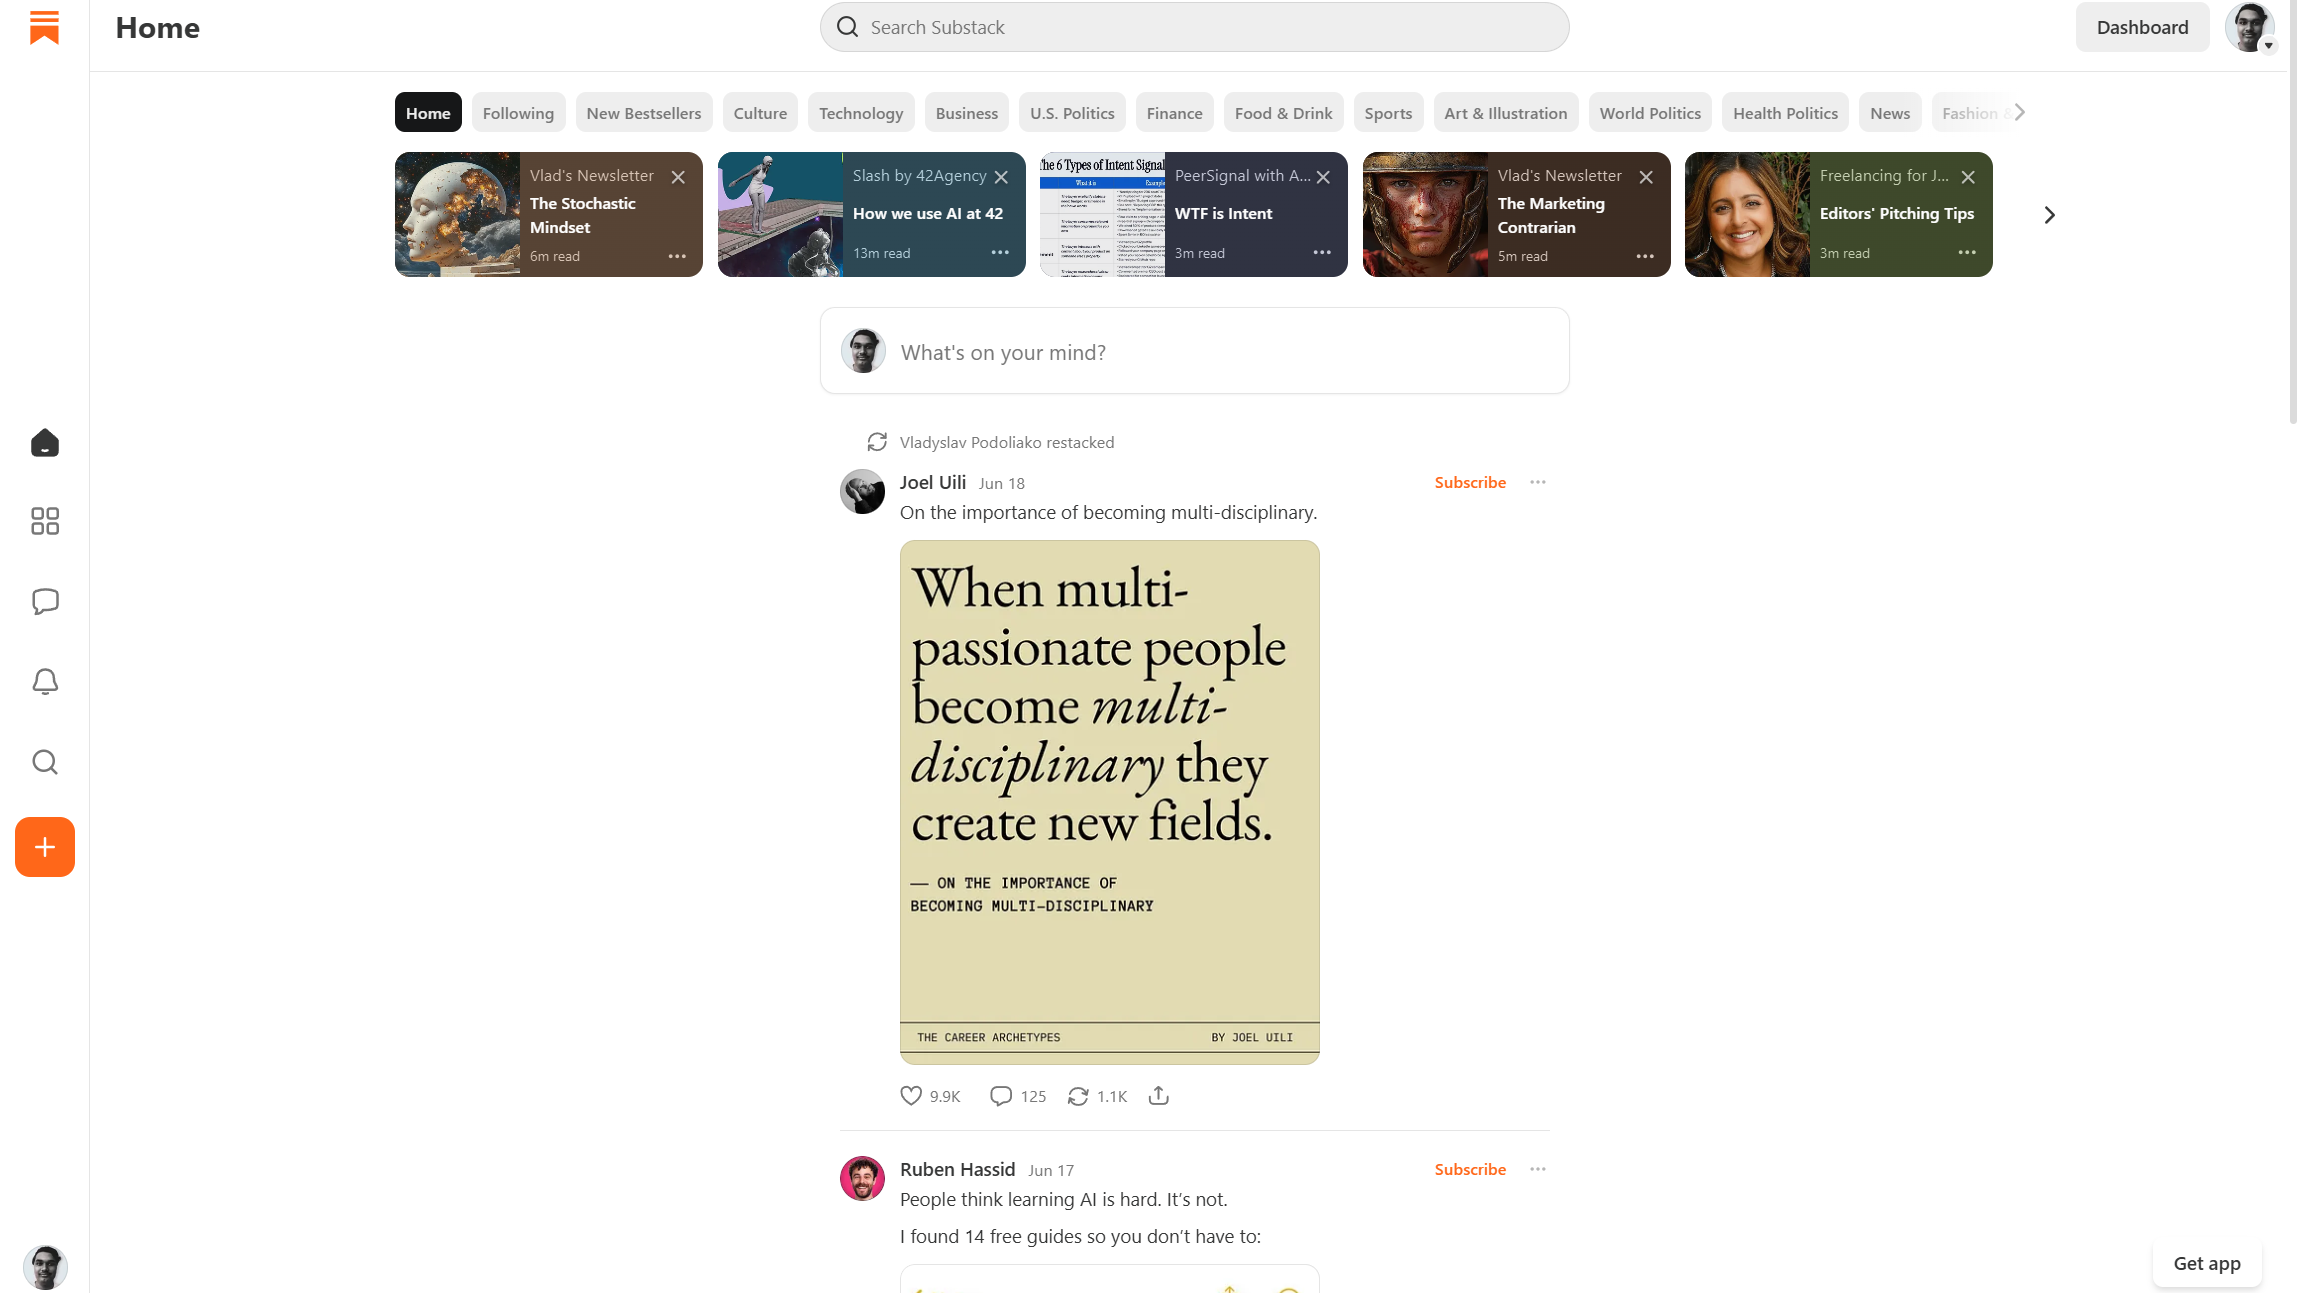2300x1293 pixels.
Task: Select the Home category tab
Action: point(428,113)
